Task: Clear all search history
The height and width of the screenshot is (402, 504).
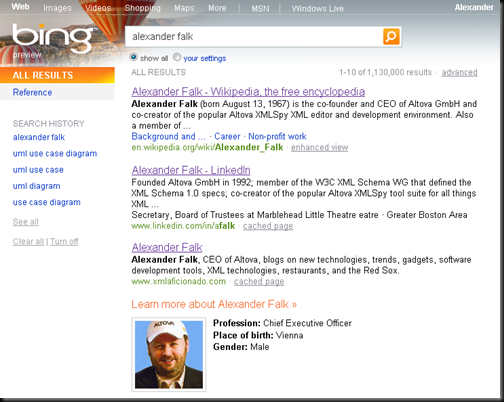Action: pos(28,242)
